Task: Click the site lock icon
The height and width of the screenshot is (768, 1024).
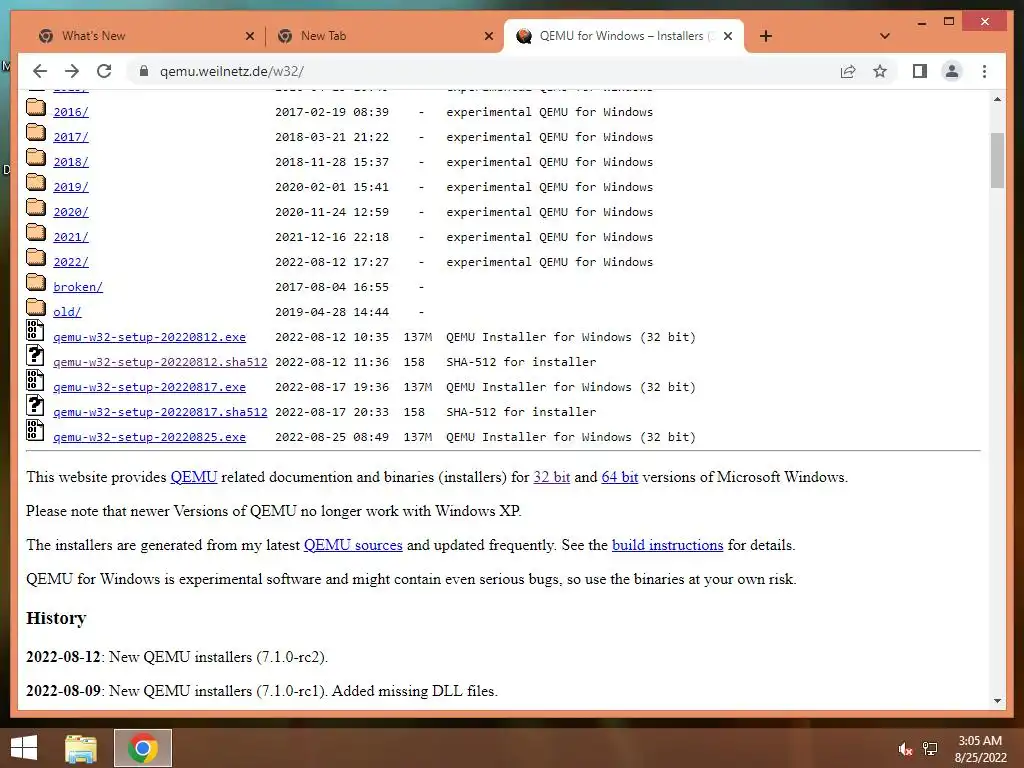Action: click(144, 71)
